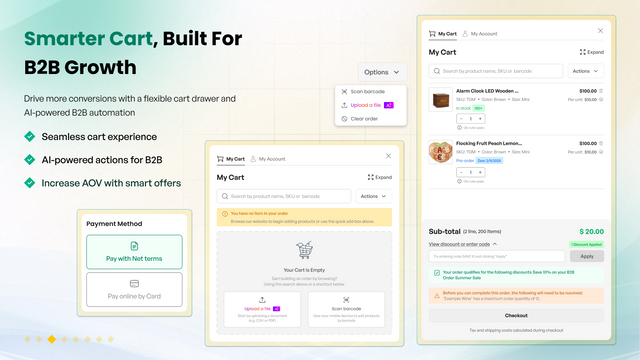Click the upload icon in Options menu
640x360 pixels.
pyautogui.click(x=344, y=105)
